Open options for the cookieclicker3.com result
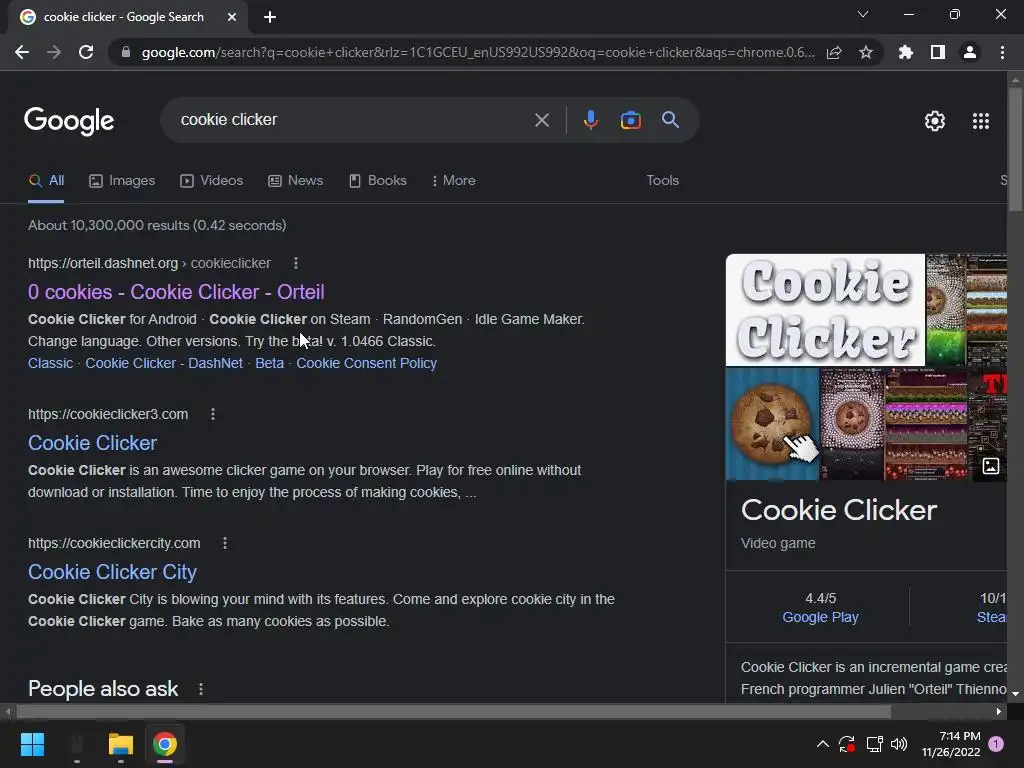 [213, 414]
